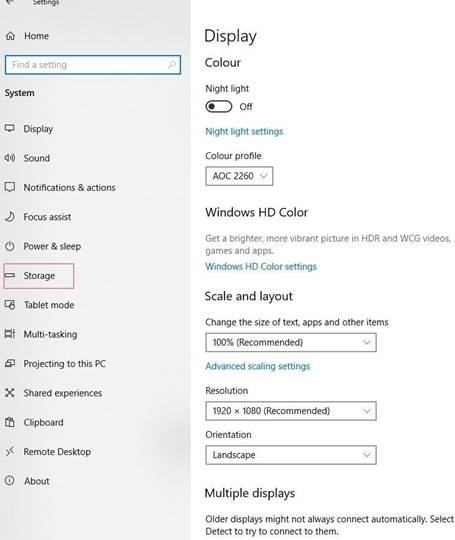Open the AOC 2260 colour profile dropdown
Viewport: 455px width, 540px height.
239,176
